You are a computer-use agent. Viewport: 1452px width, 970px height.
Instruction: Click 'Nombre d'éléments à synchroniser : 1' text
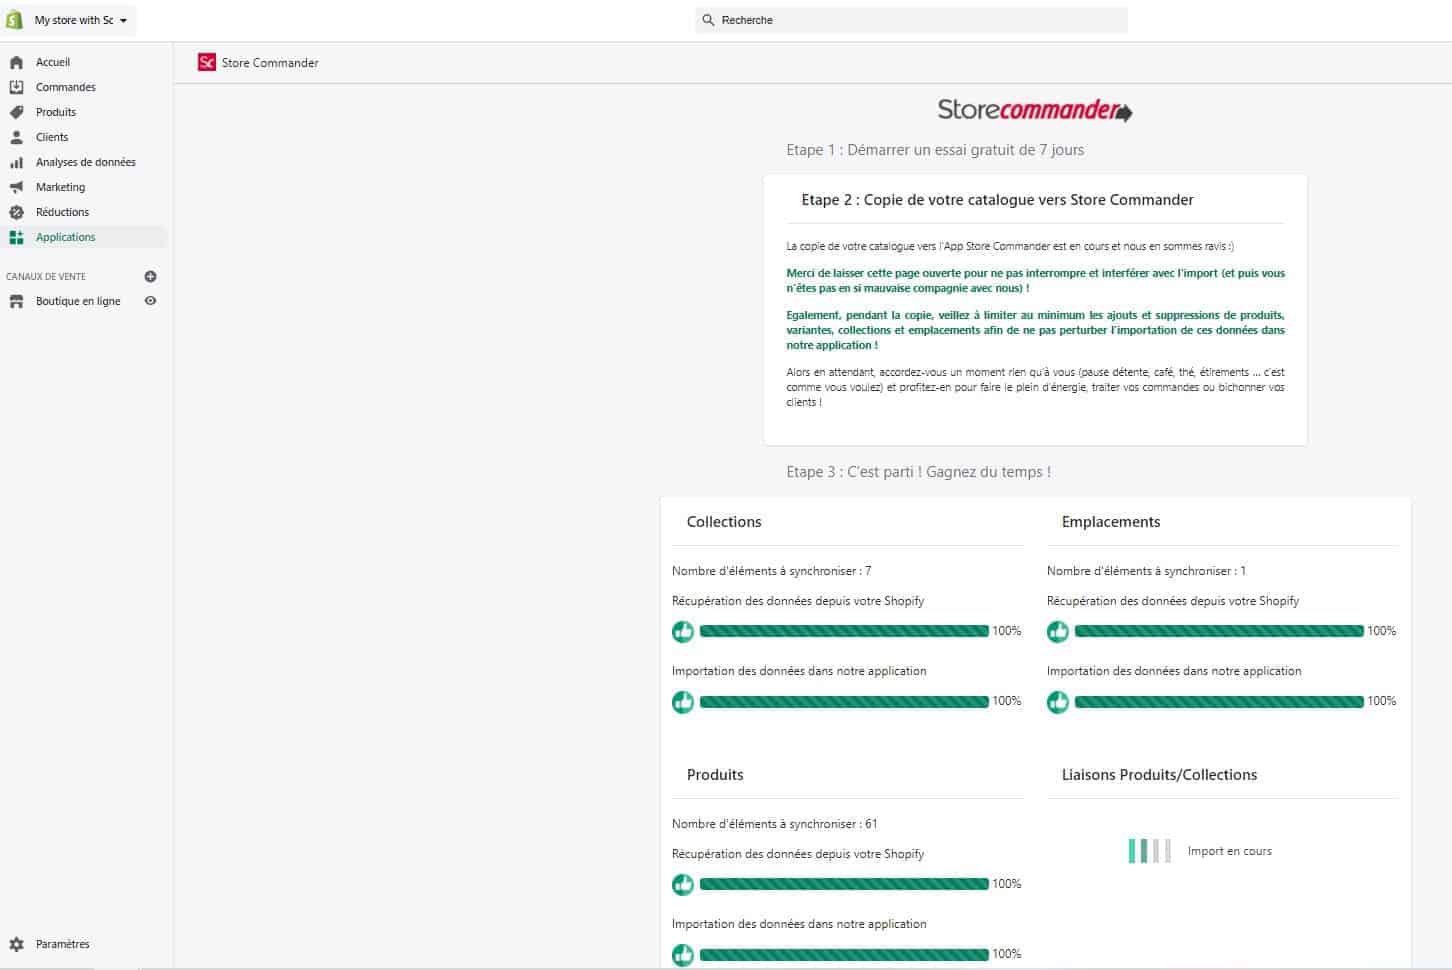coord(1146,571)
